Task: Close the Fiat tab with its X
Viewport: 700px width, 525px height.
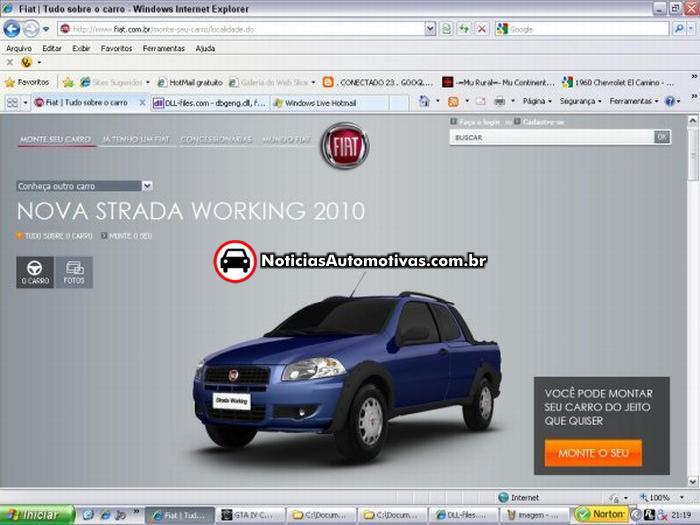Action: pyautogui.click(x=142, y=103)
